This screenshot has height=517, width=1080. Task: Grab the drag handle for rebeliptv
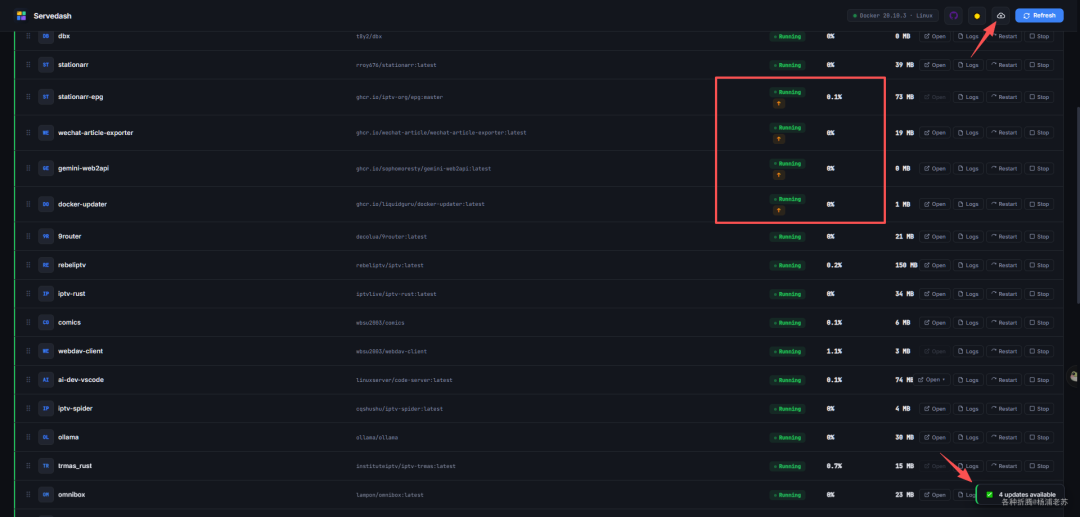click(28, 265)
